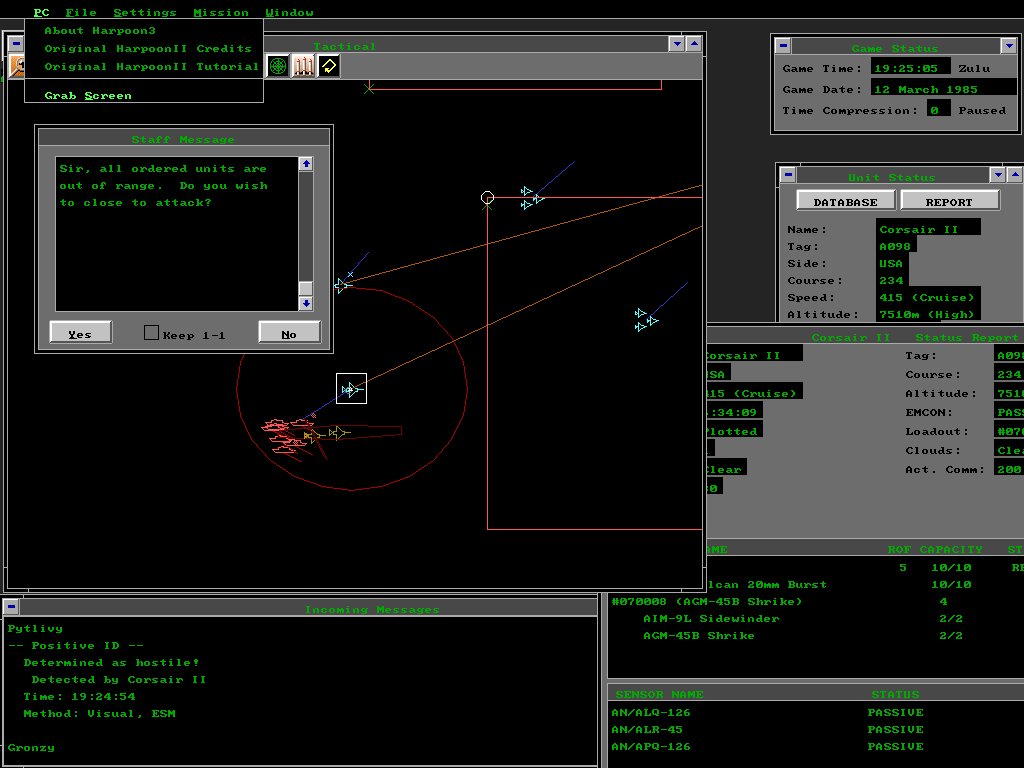Open the Tactical window system menu button

pyautogui.click(x=16, y=44)
